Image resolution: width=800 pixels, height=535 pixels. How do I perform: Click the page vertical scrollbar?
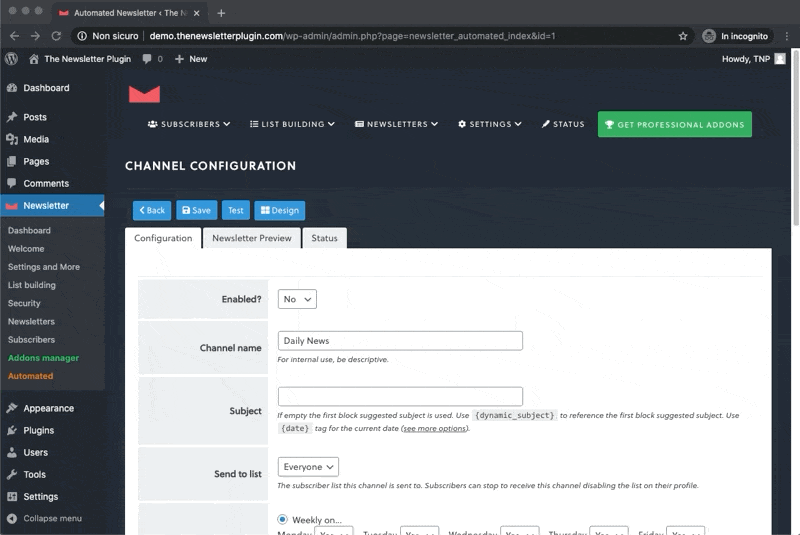coord(795,138)
